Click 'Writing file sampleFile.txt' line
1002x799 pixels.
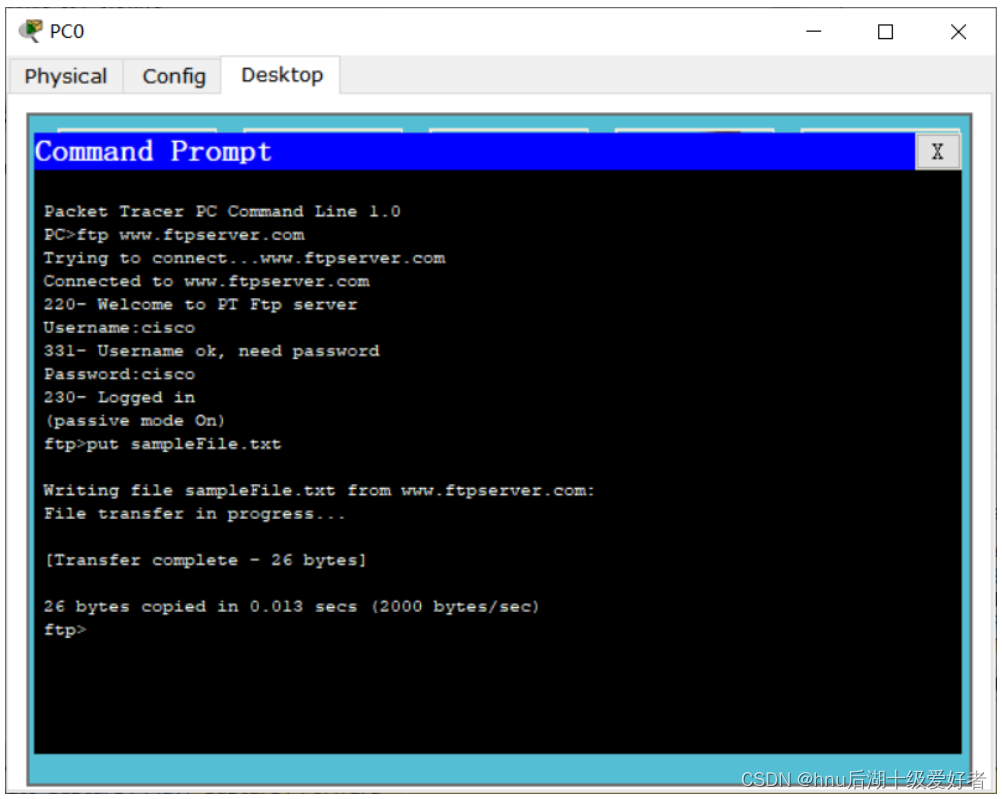click(319, 491)
